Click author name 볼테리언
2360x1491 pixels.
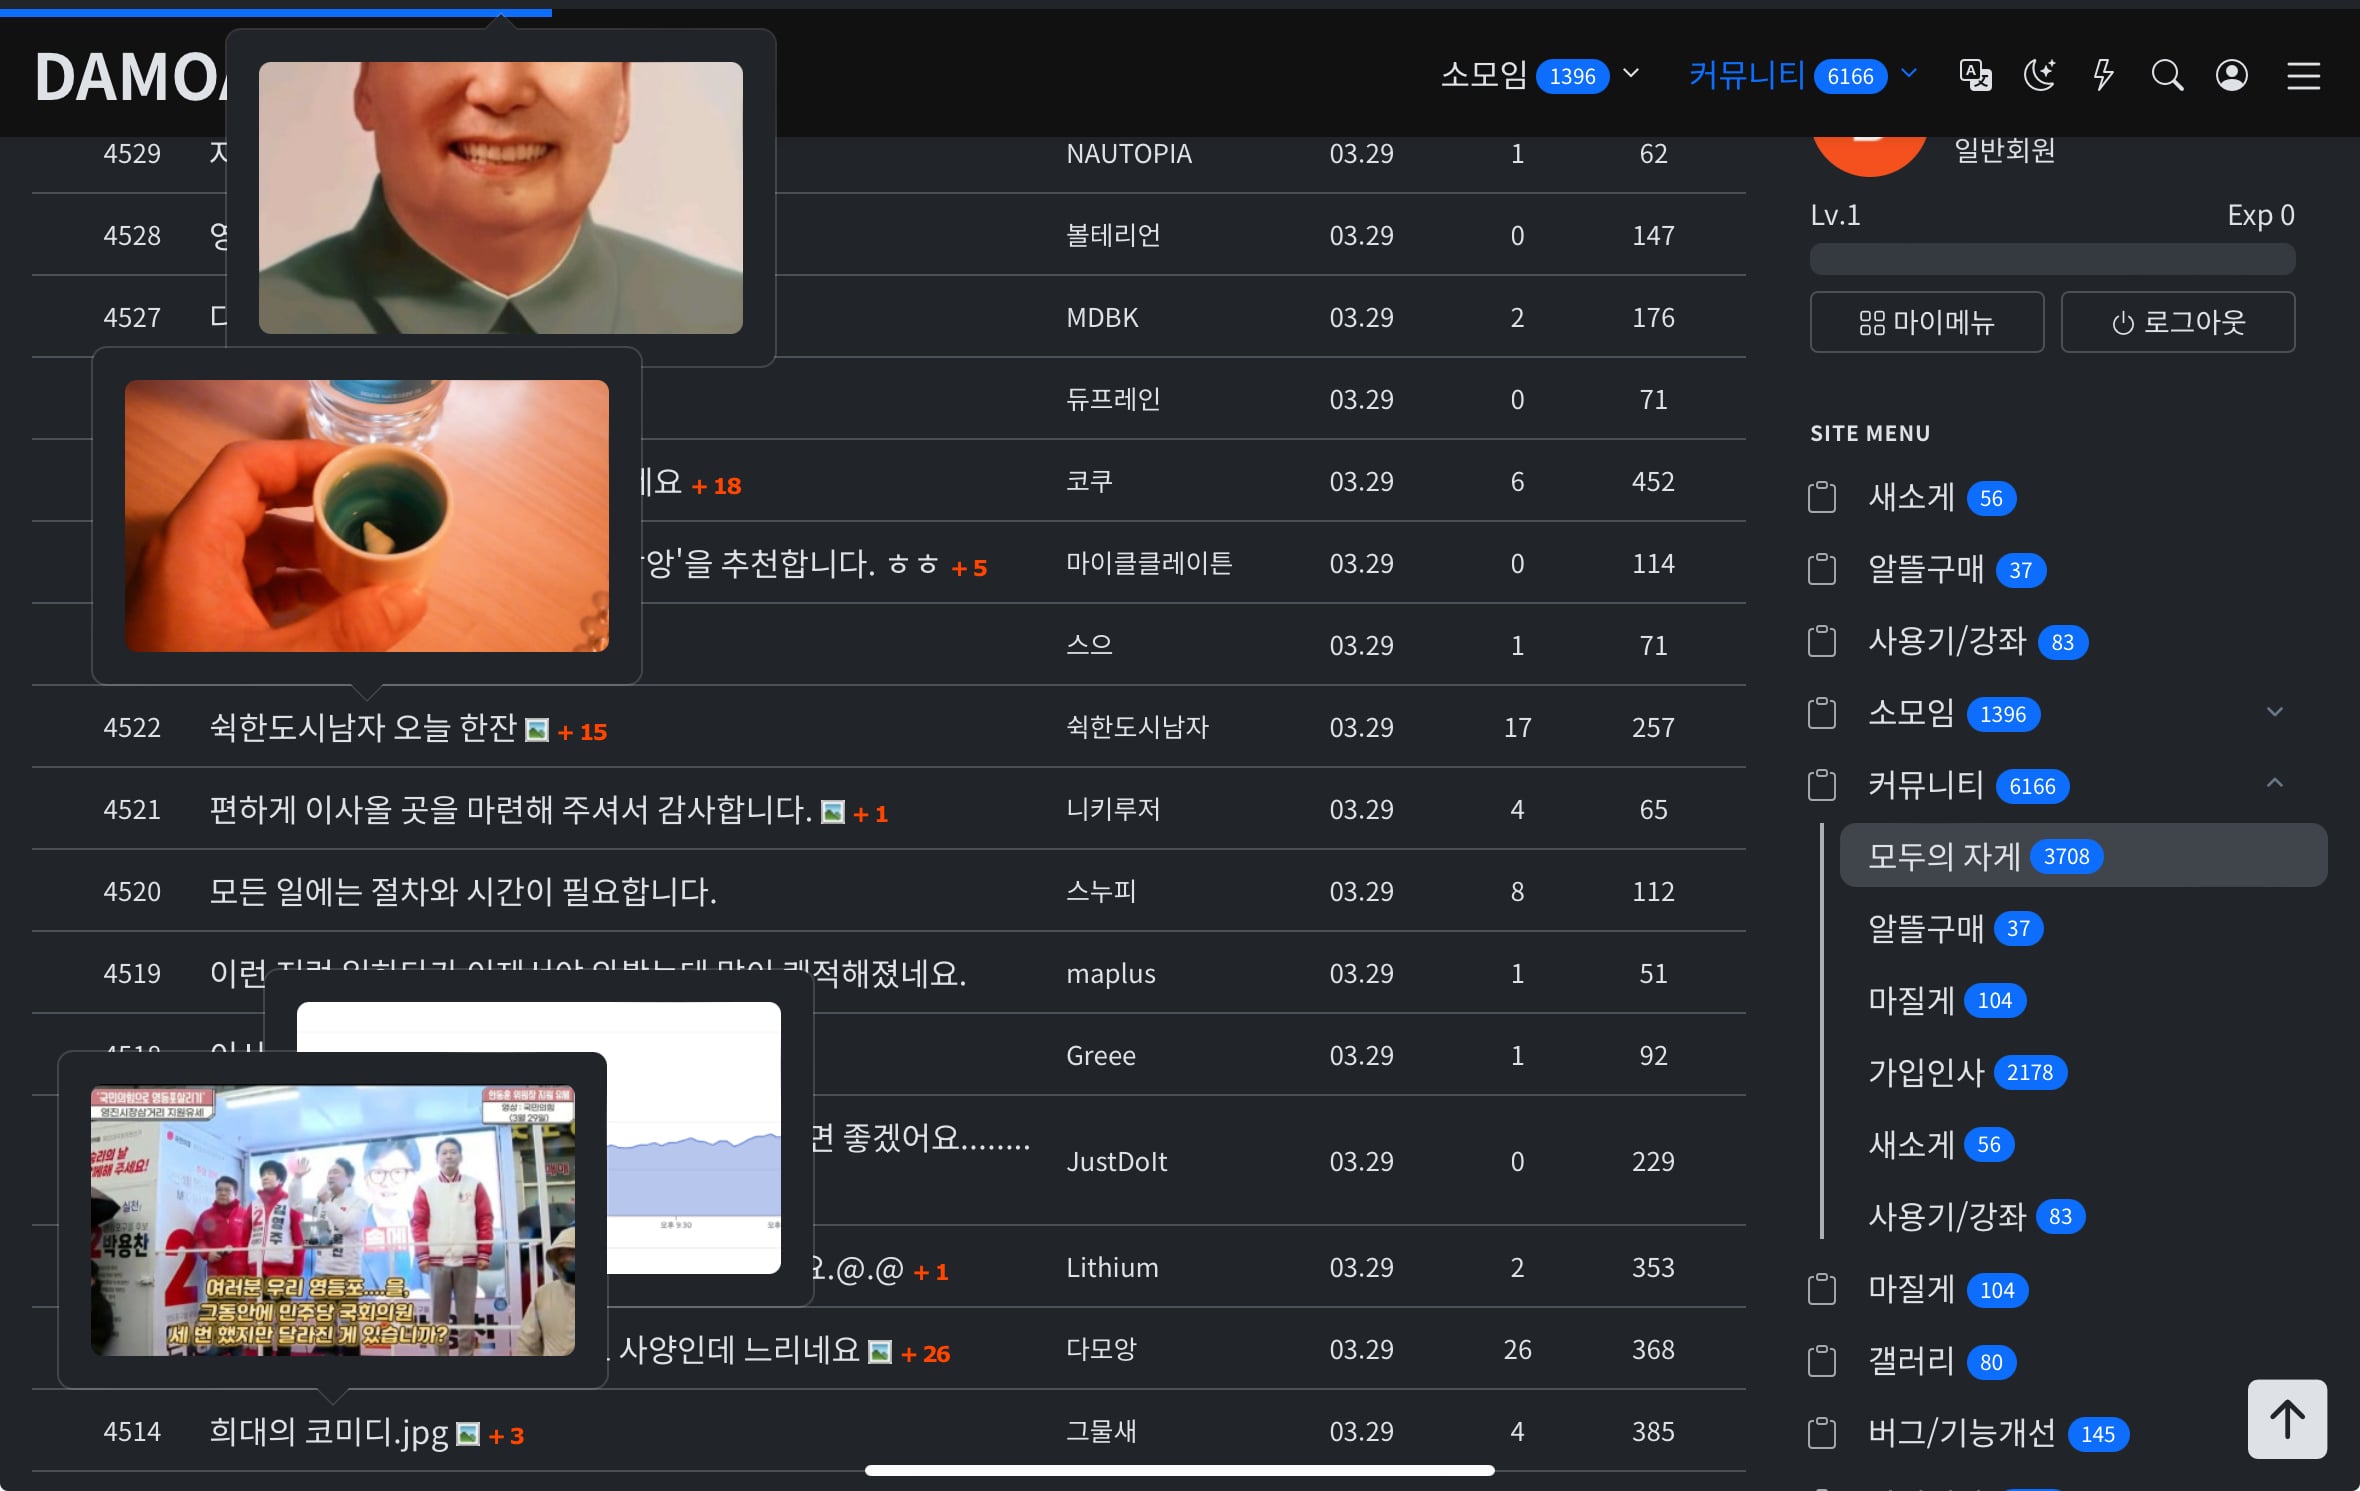tap(1113, 235)
